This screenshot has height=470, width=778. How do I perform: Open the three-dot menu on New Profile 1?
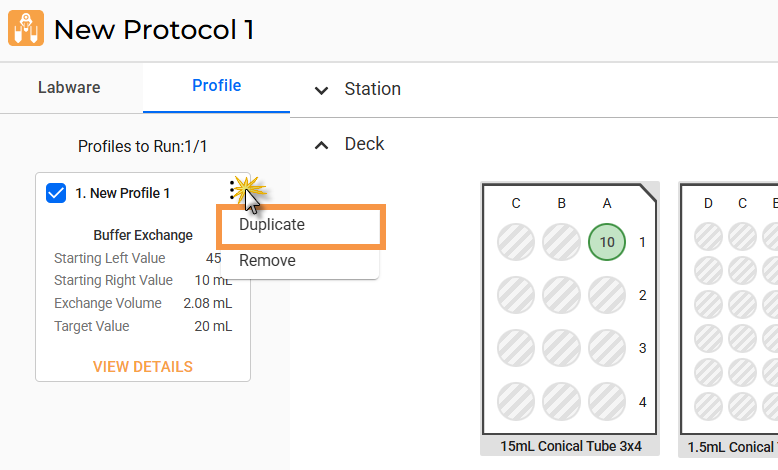[x=233, y=189]
